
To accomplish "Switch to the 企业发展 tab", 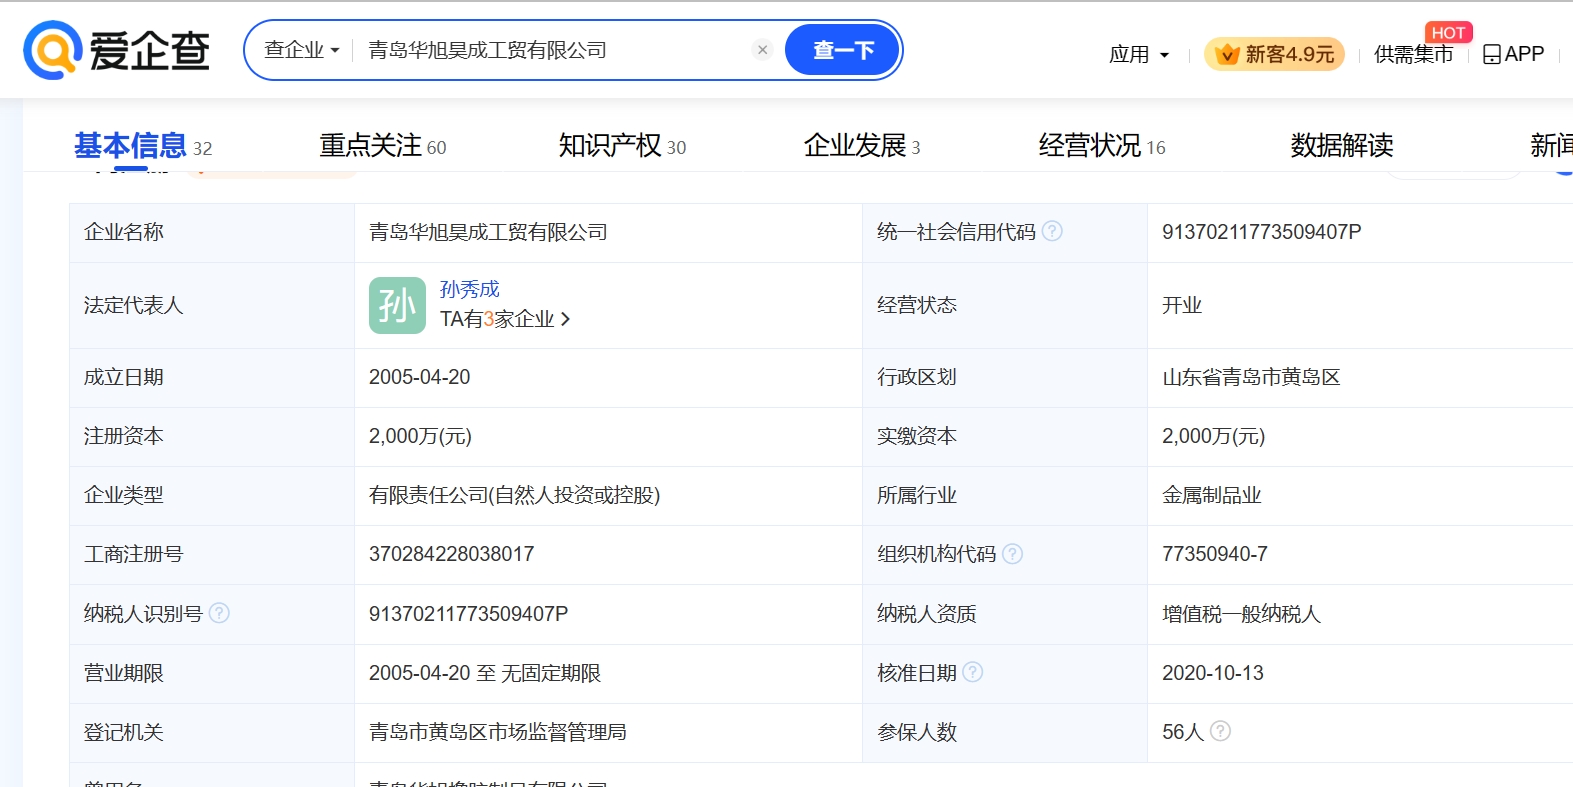I will 861,146.
